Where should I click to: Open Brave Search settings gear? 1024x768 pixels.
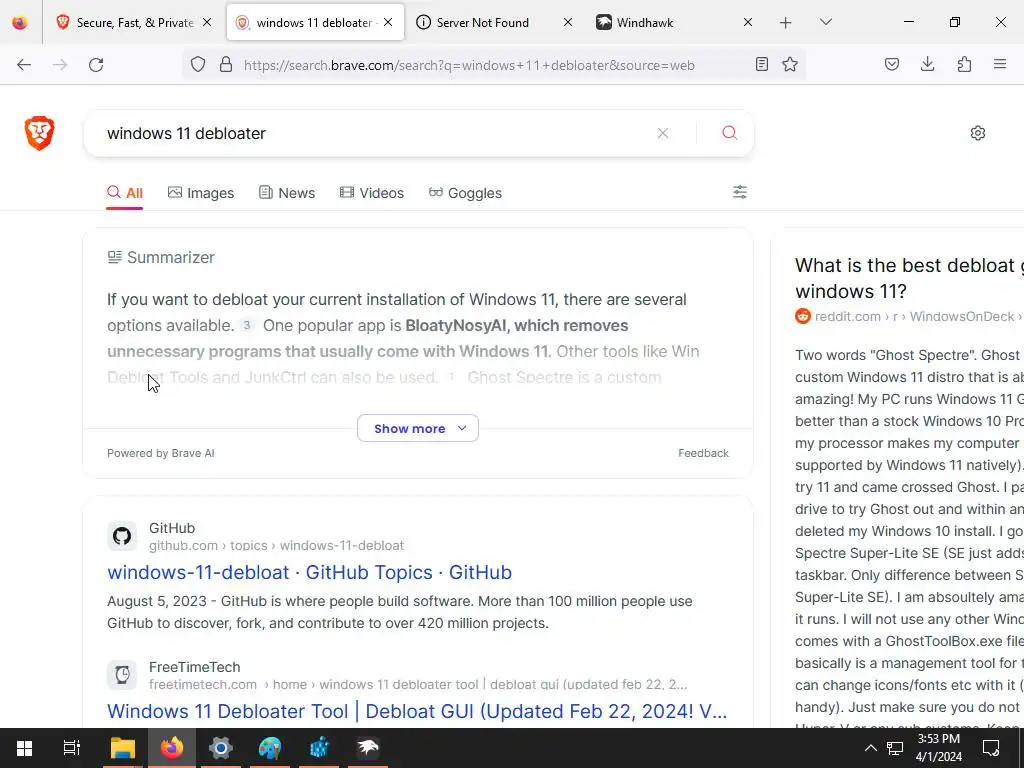tap(978, 133)
